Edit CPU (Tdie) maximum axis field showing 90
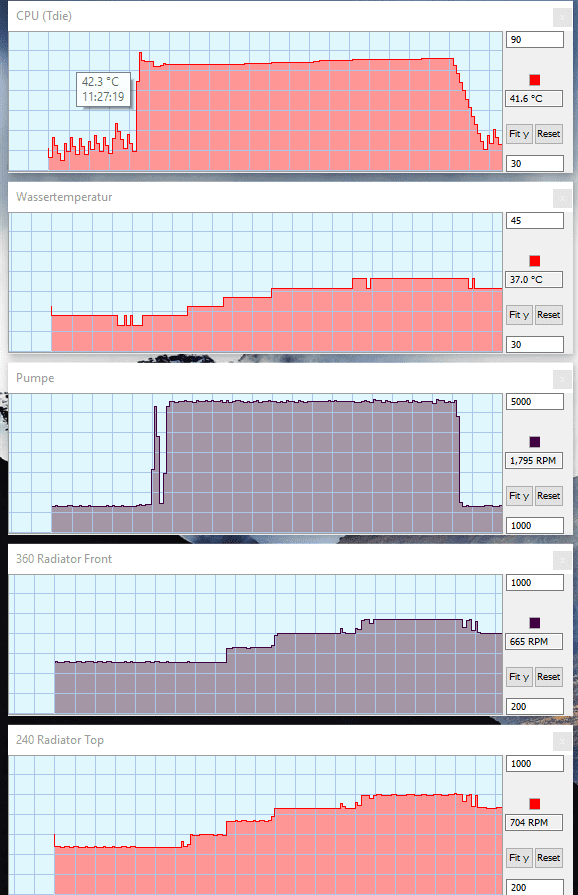Screen dimensions: 578x895 click(535, 40)
